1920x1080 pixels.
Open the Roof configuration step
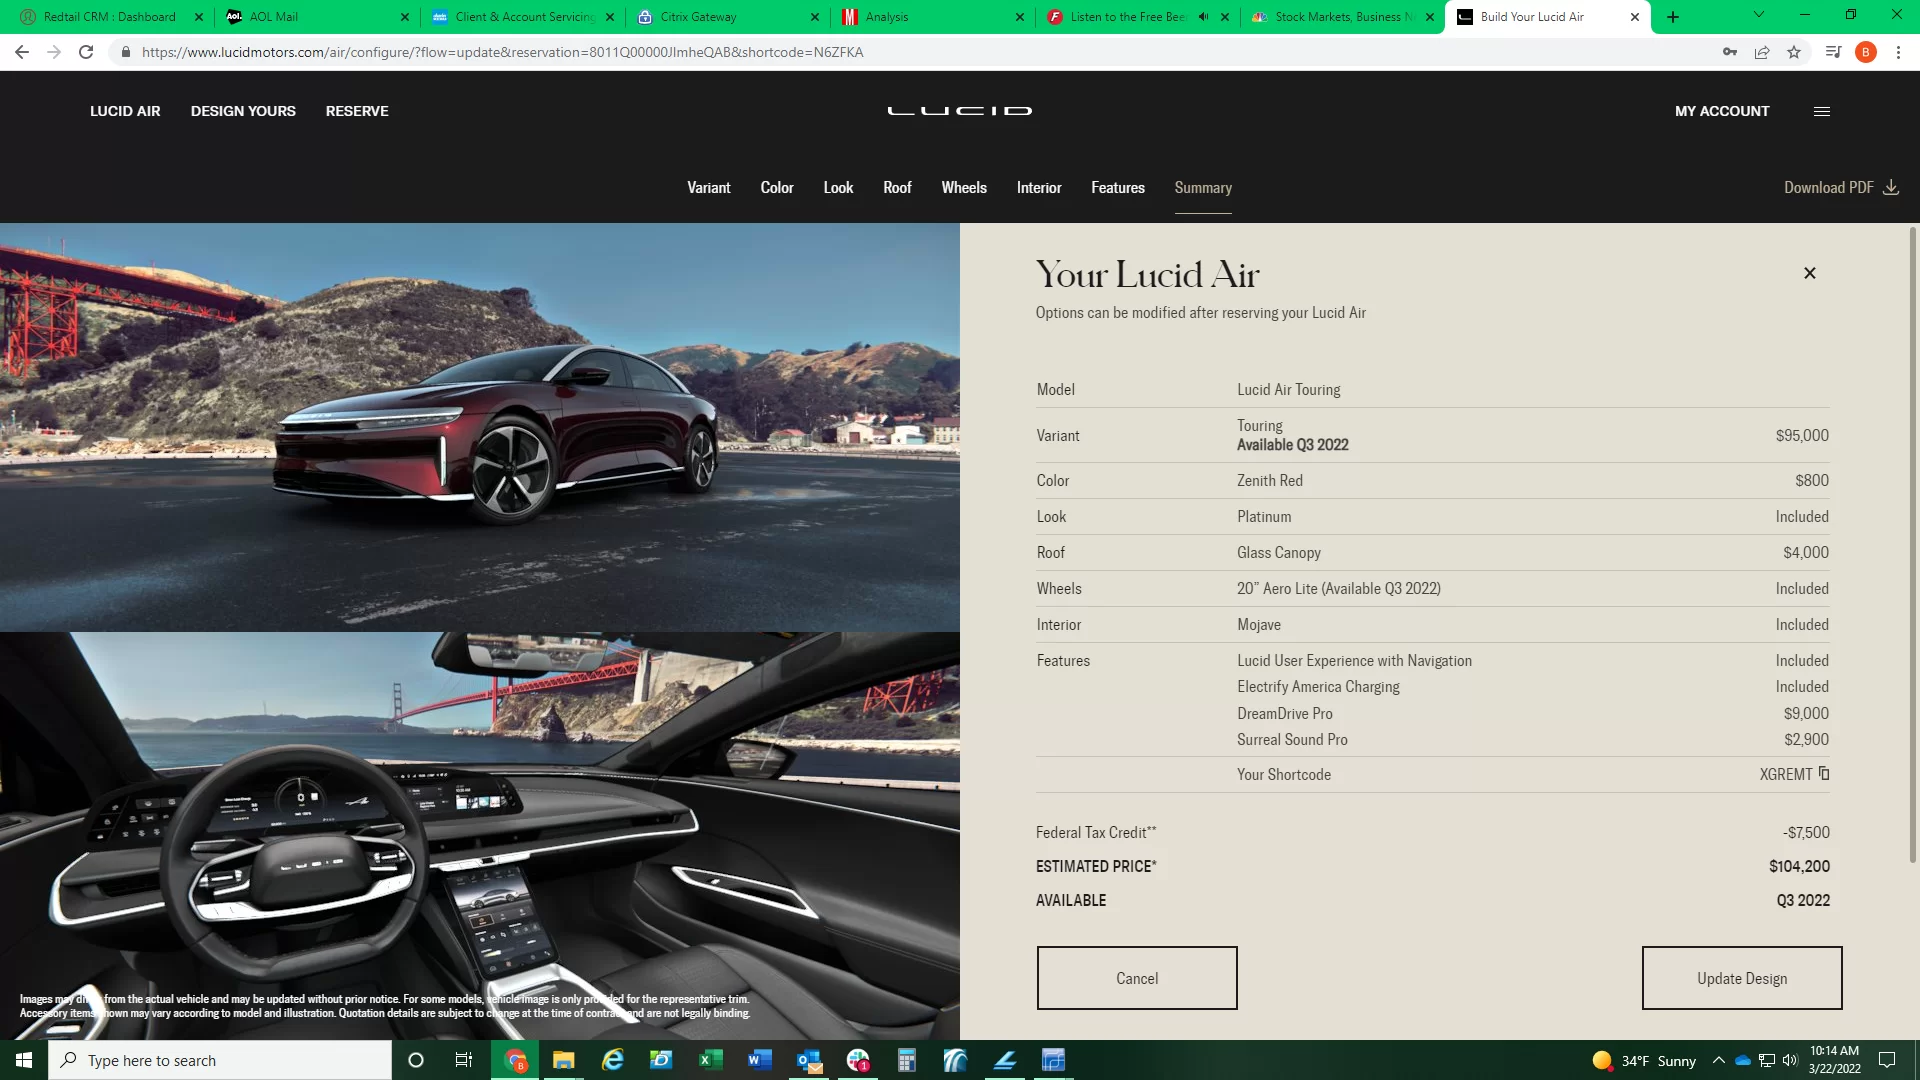click(x=897, y=187)
